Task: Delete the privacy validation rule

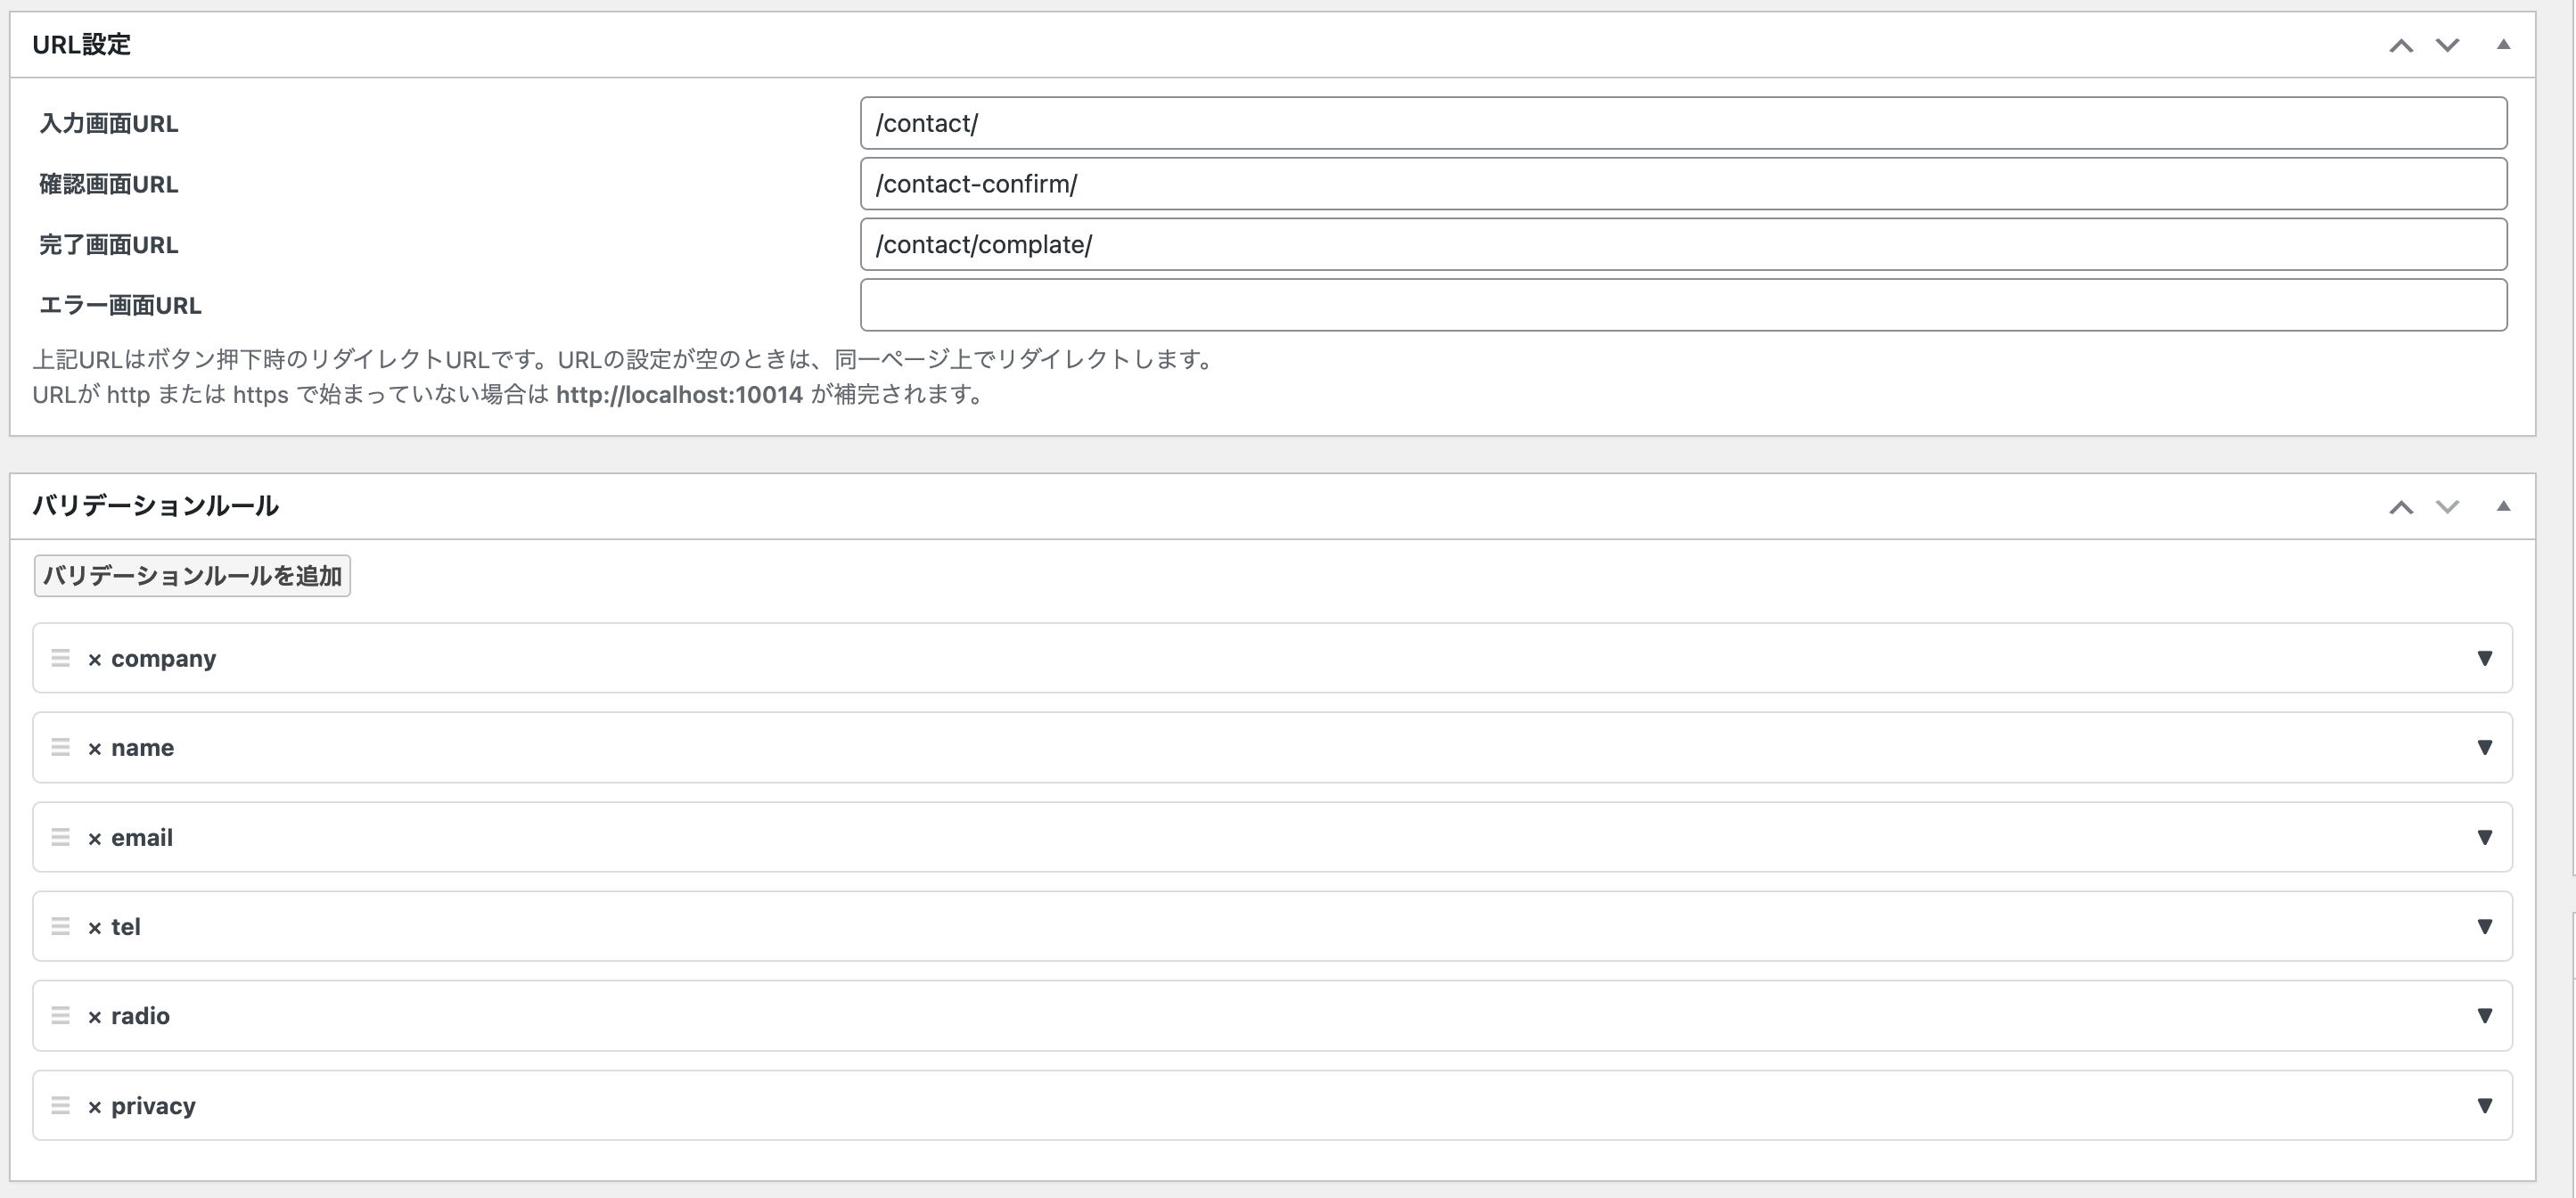Action: [94, 1107]
